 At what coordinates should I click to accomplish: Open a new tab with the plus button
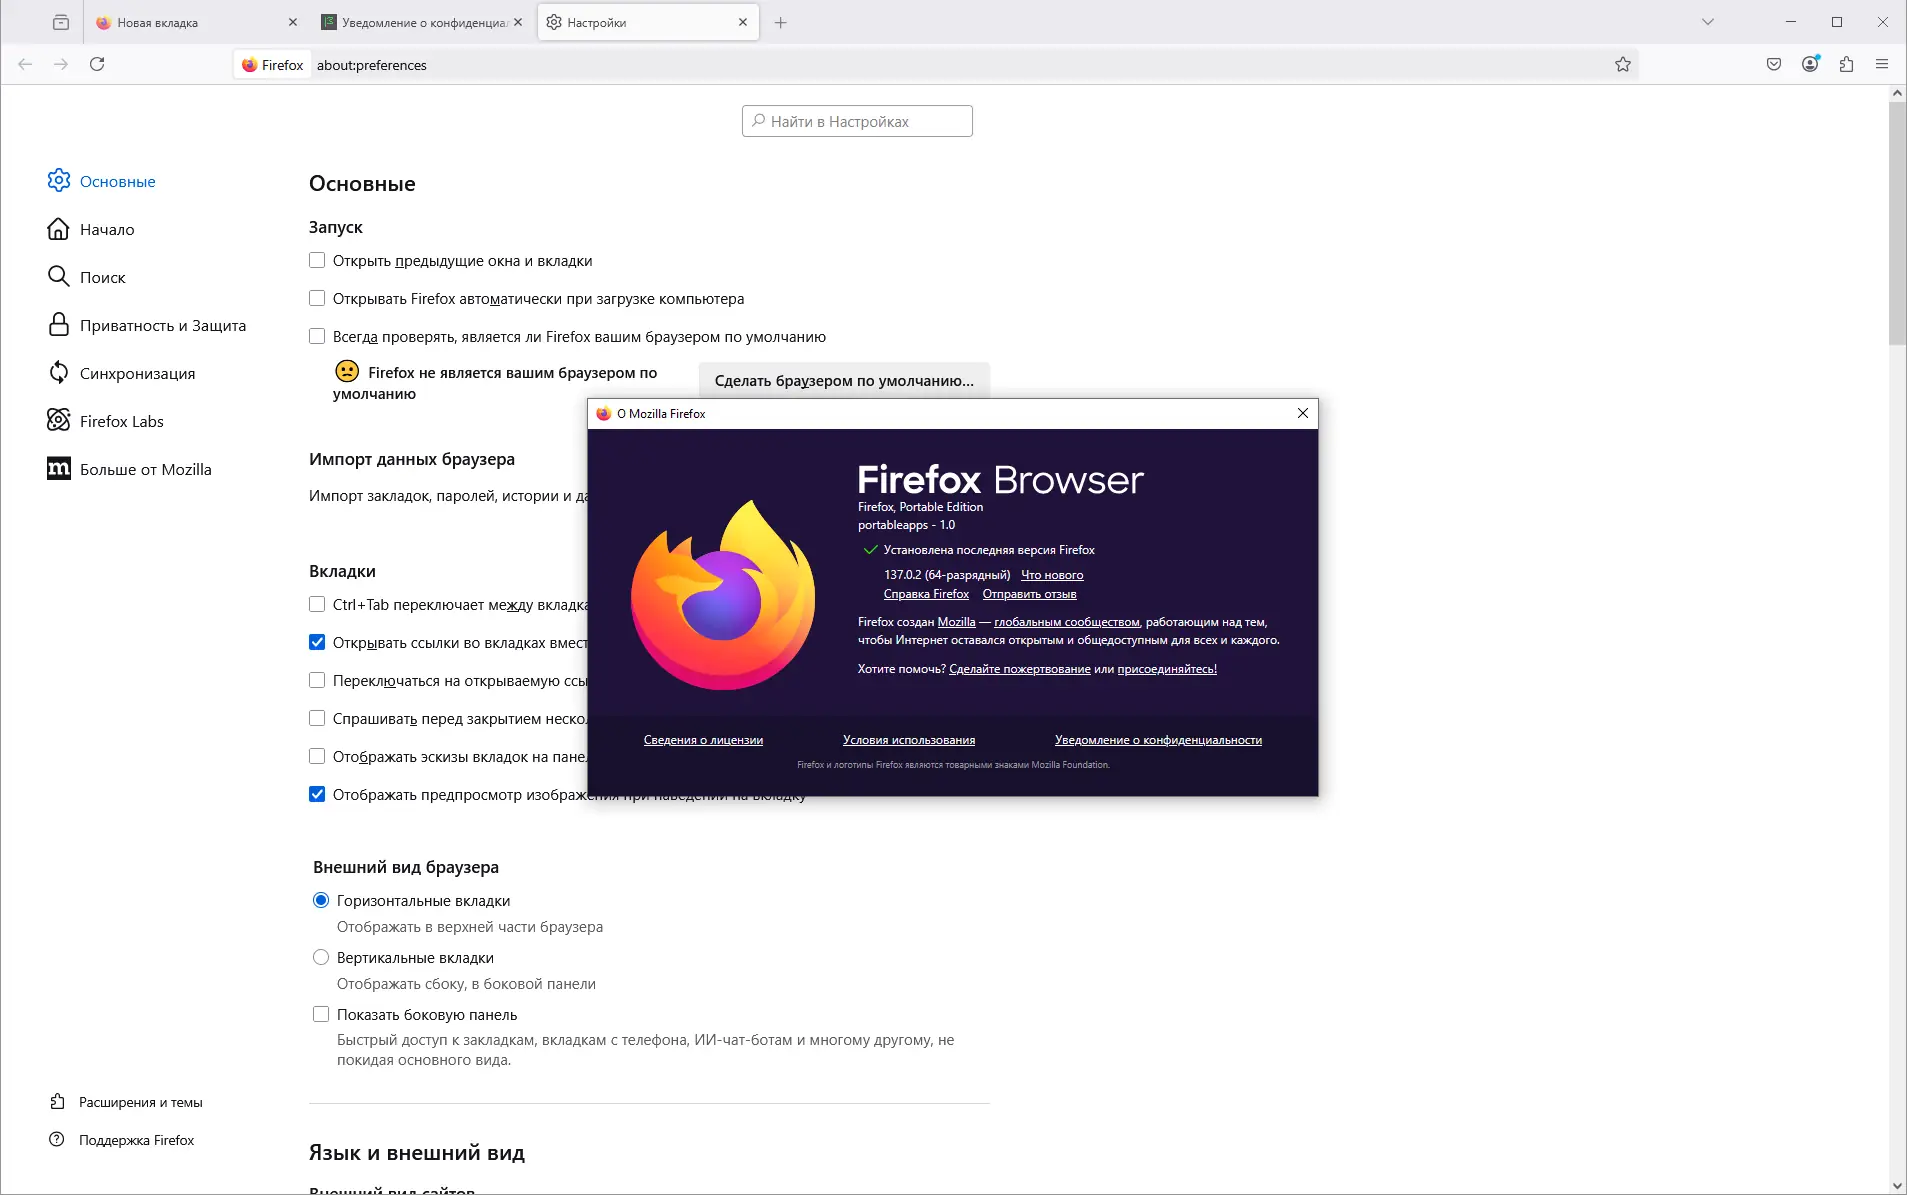[x=781, y=22]
